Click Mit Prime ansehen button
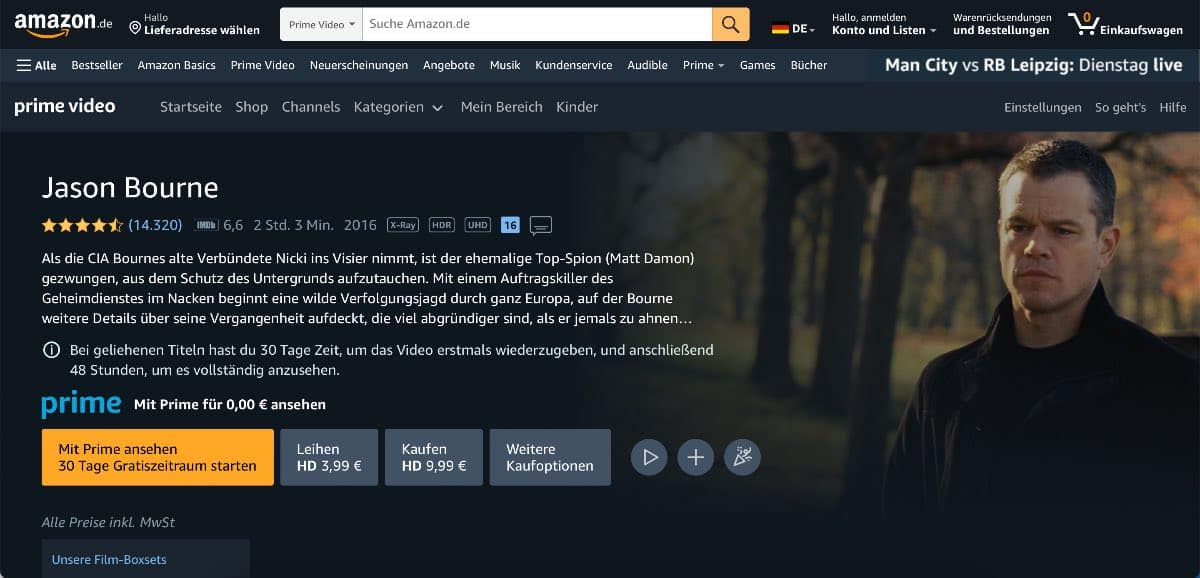 [158, 457]
